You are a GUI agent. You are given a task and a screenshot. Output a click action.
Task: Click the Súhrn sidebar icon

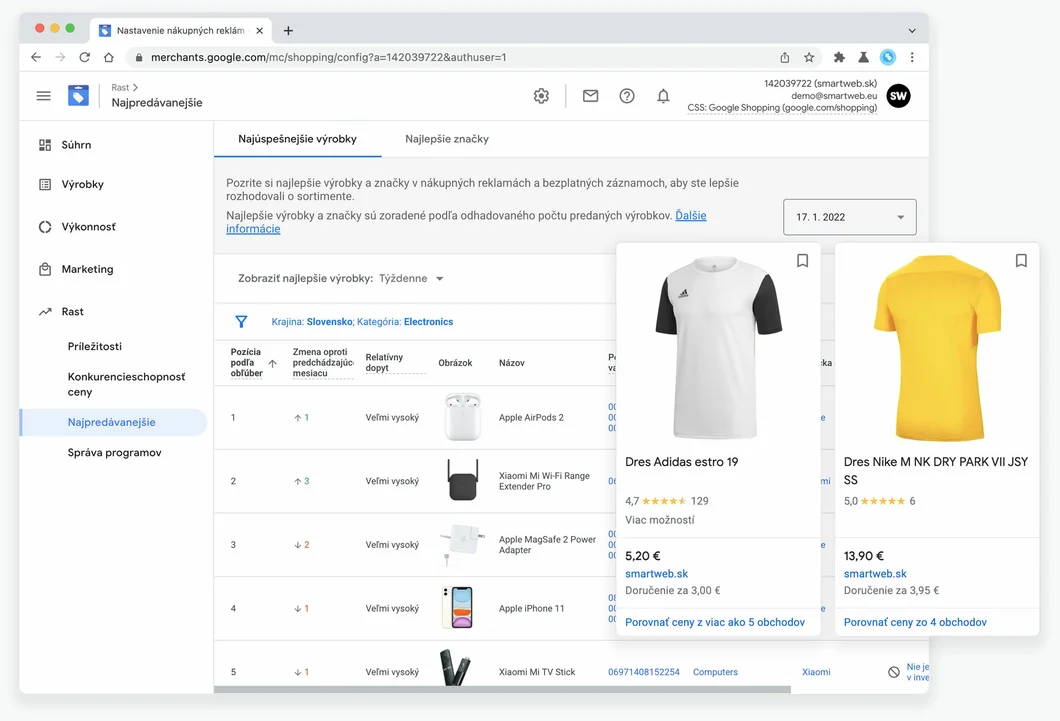(x=45, y=145)
